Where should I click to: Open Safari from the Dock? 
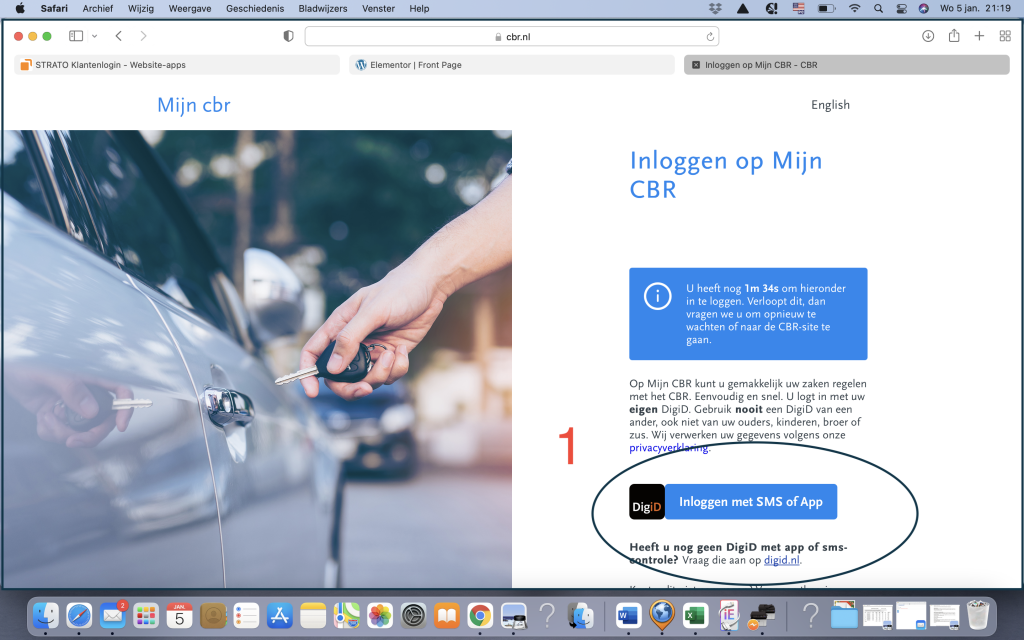(x=79, y=615)
